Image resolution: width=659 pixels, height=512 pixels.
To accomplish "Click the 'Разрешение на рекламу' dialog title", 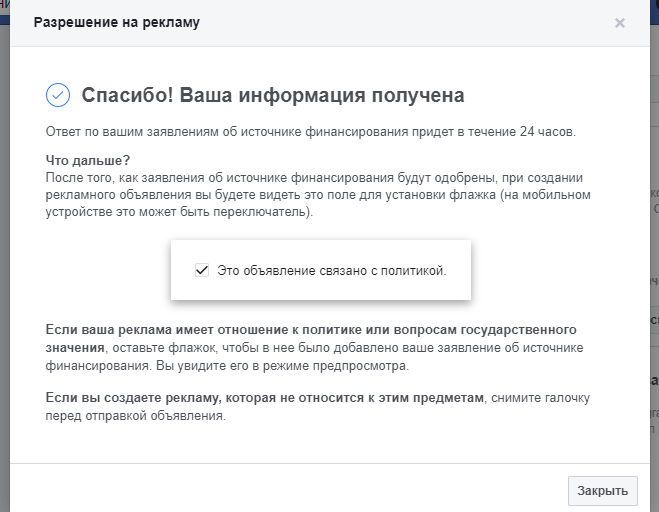I will tap(116, 22).
